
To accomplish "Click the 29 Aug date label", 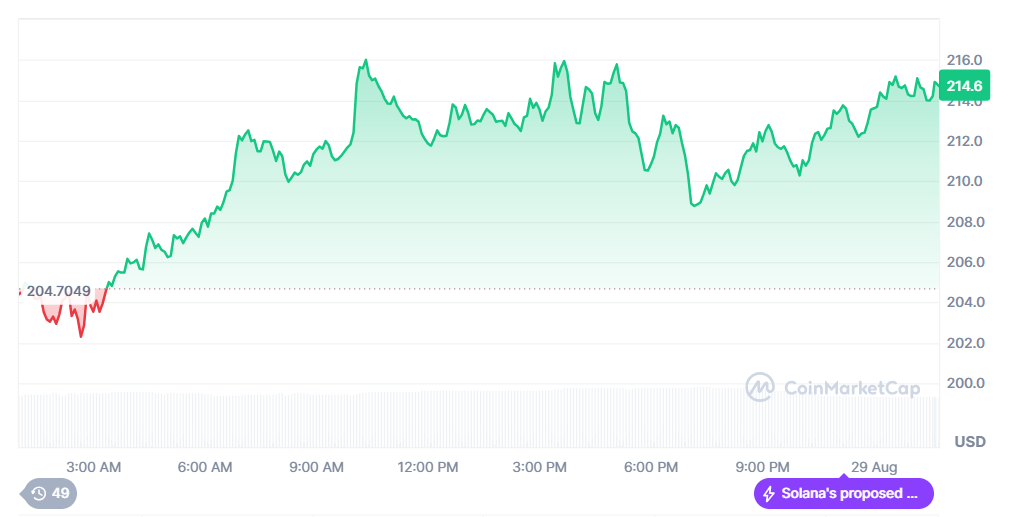I will [874, 467].
